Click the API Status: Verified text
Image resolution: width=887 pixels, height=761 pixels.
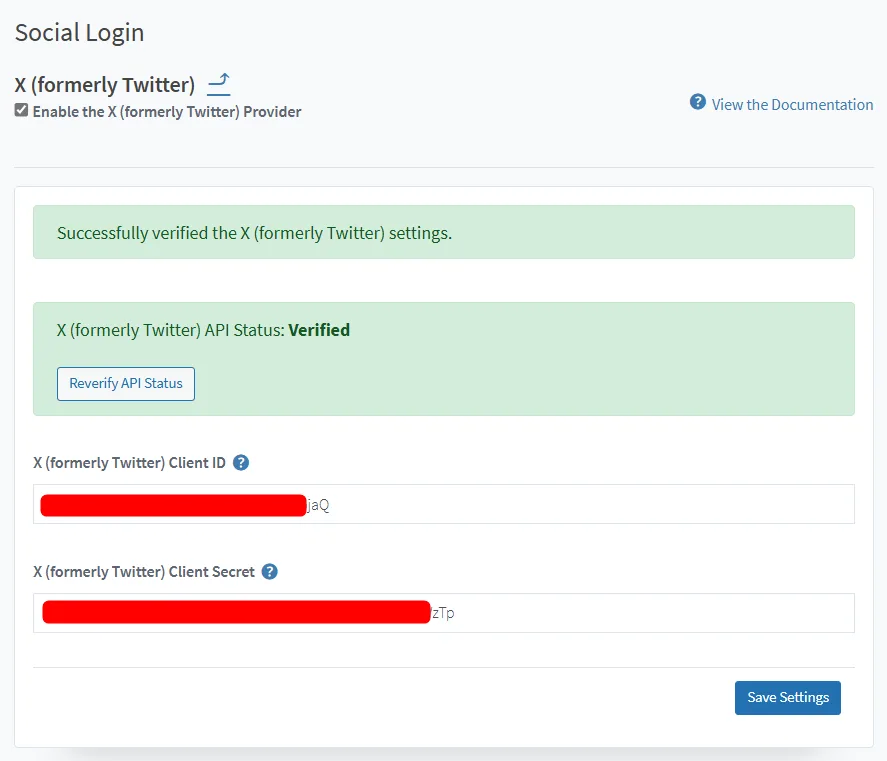203,330
